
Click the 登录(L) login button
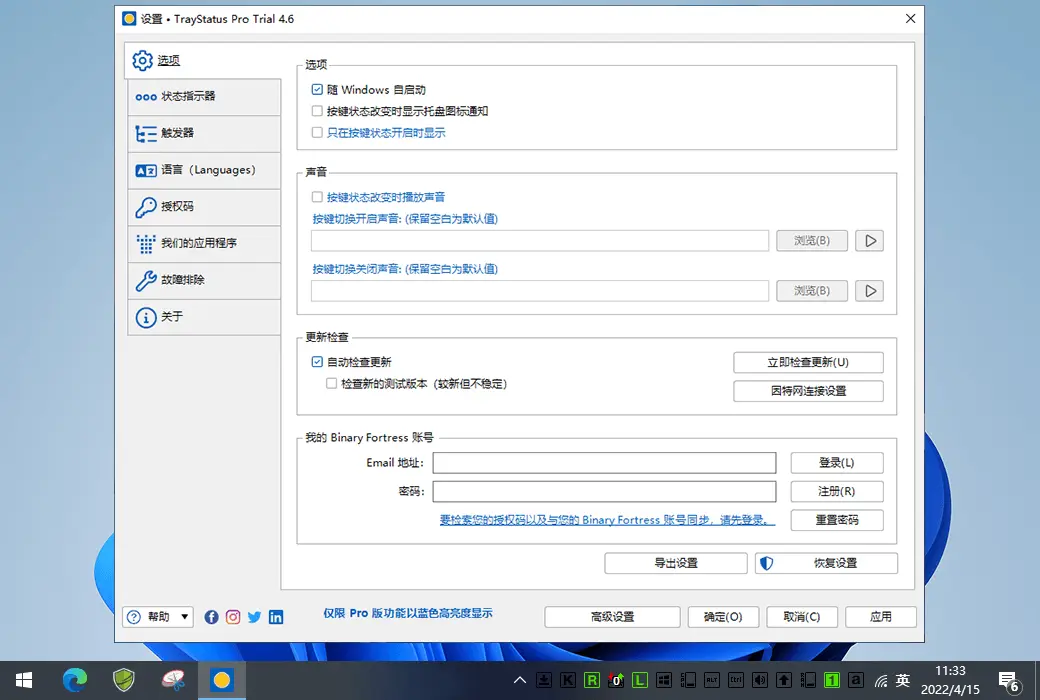(836, 462)
